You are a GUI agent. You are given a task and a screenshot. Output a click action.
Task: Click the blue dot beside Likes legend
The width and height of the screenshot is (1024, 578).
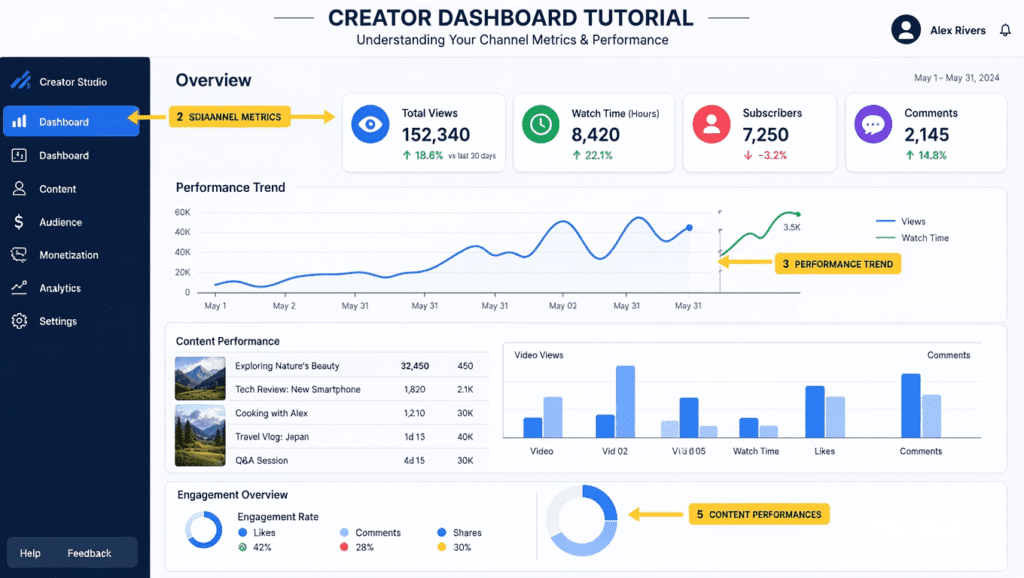242,532
